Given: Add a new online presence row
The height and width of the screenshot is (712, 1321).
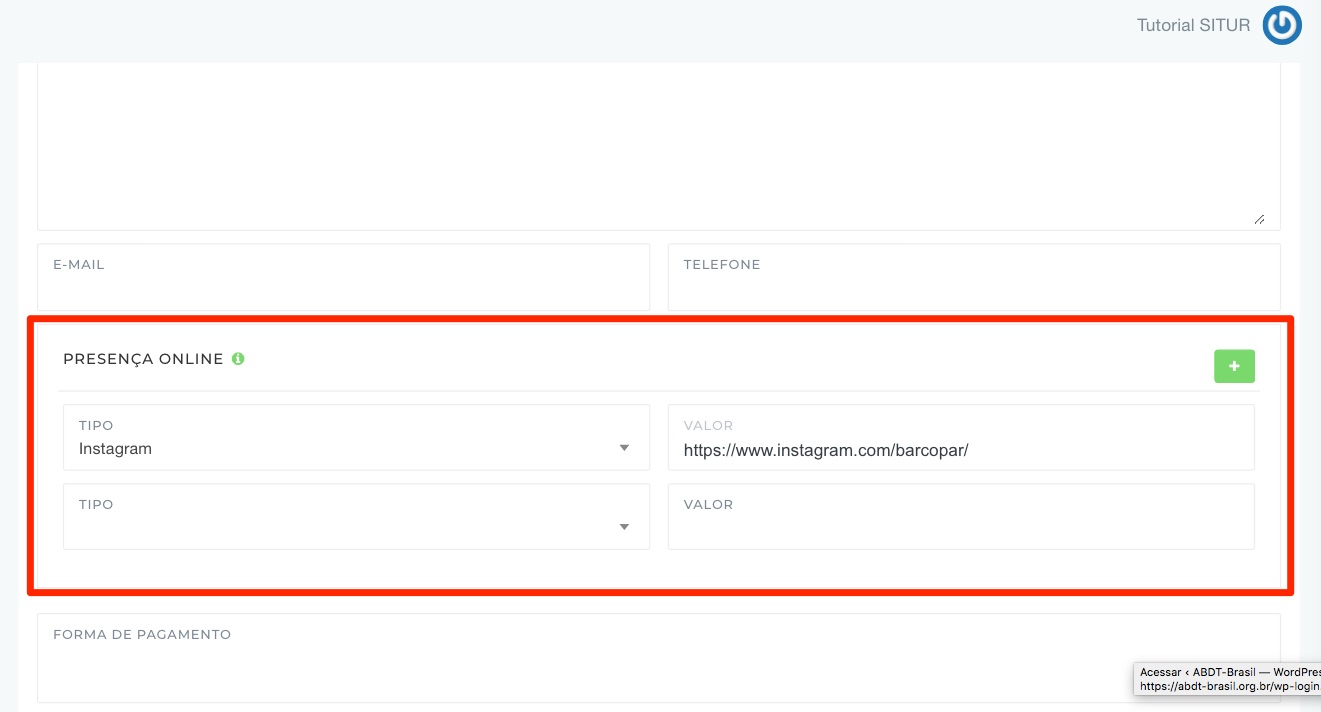Looking at the screenshot, I should (1234, 367).
